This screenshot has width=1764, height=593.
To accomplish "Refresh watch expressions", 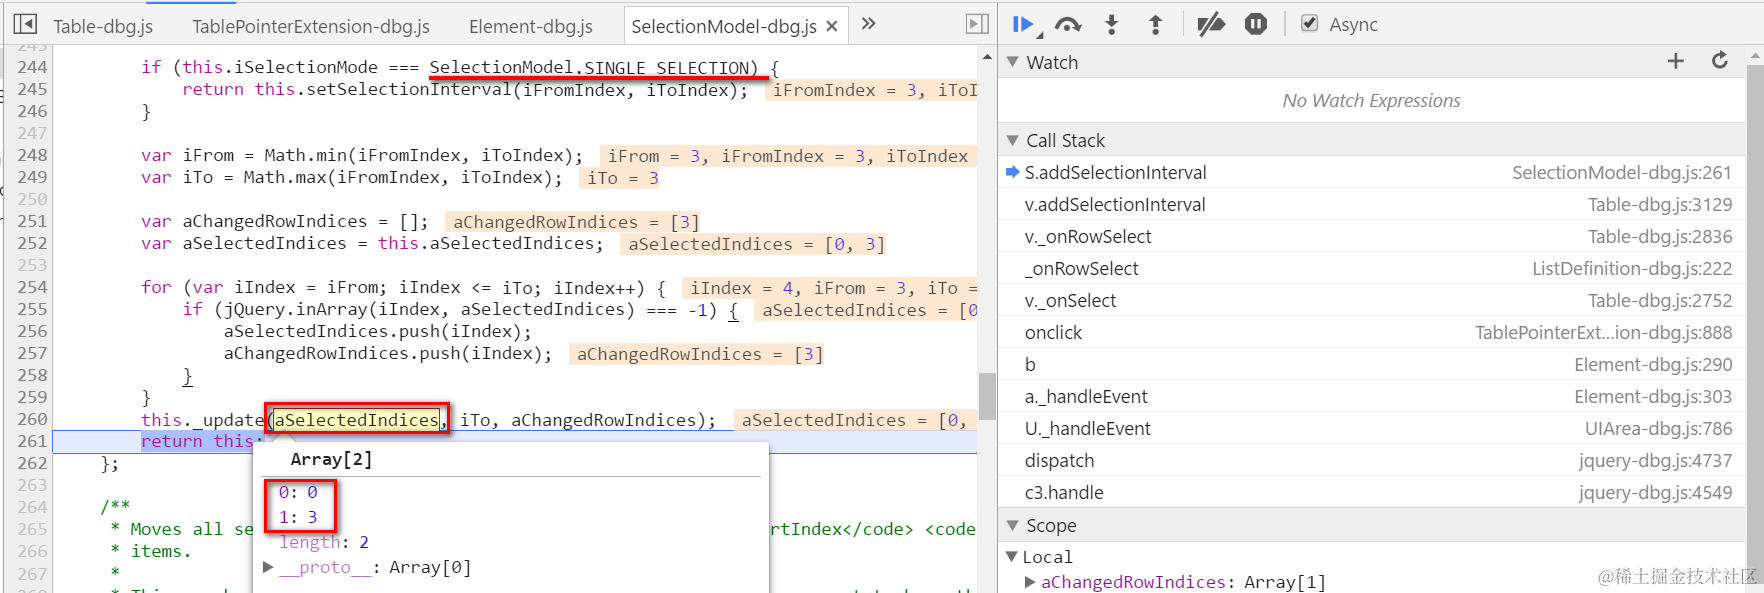I will tap(1720, 61).
